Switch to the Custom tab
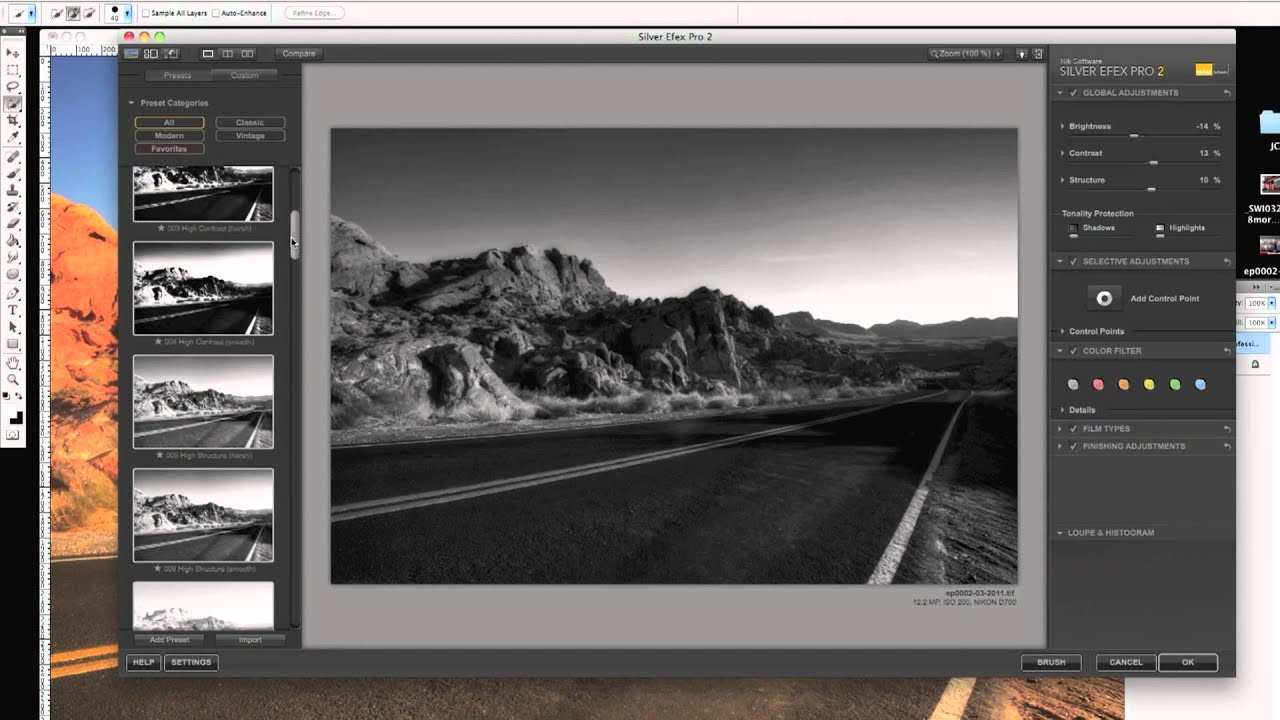Image resolution: width=1280 pixels, height=720 pixels. (x=244, y=76)
